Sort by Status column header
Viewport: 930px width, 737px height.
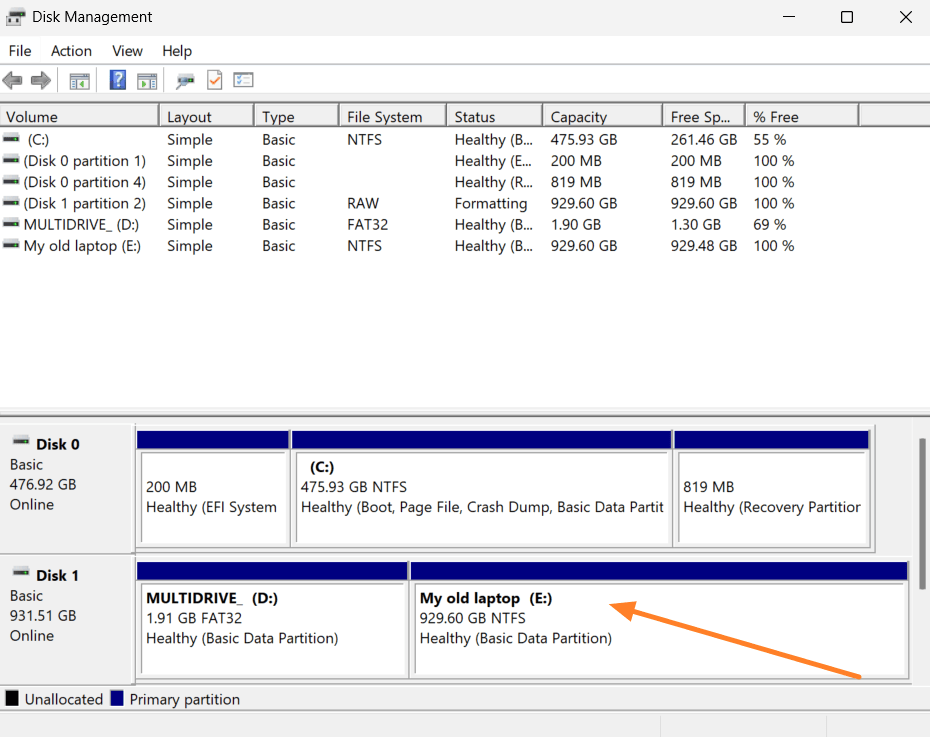click(x=495, y=117)
